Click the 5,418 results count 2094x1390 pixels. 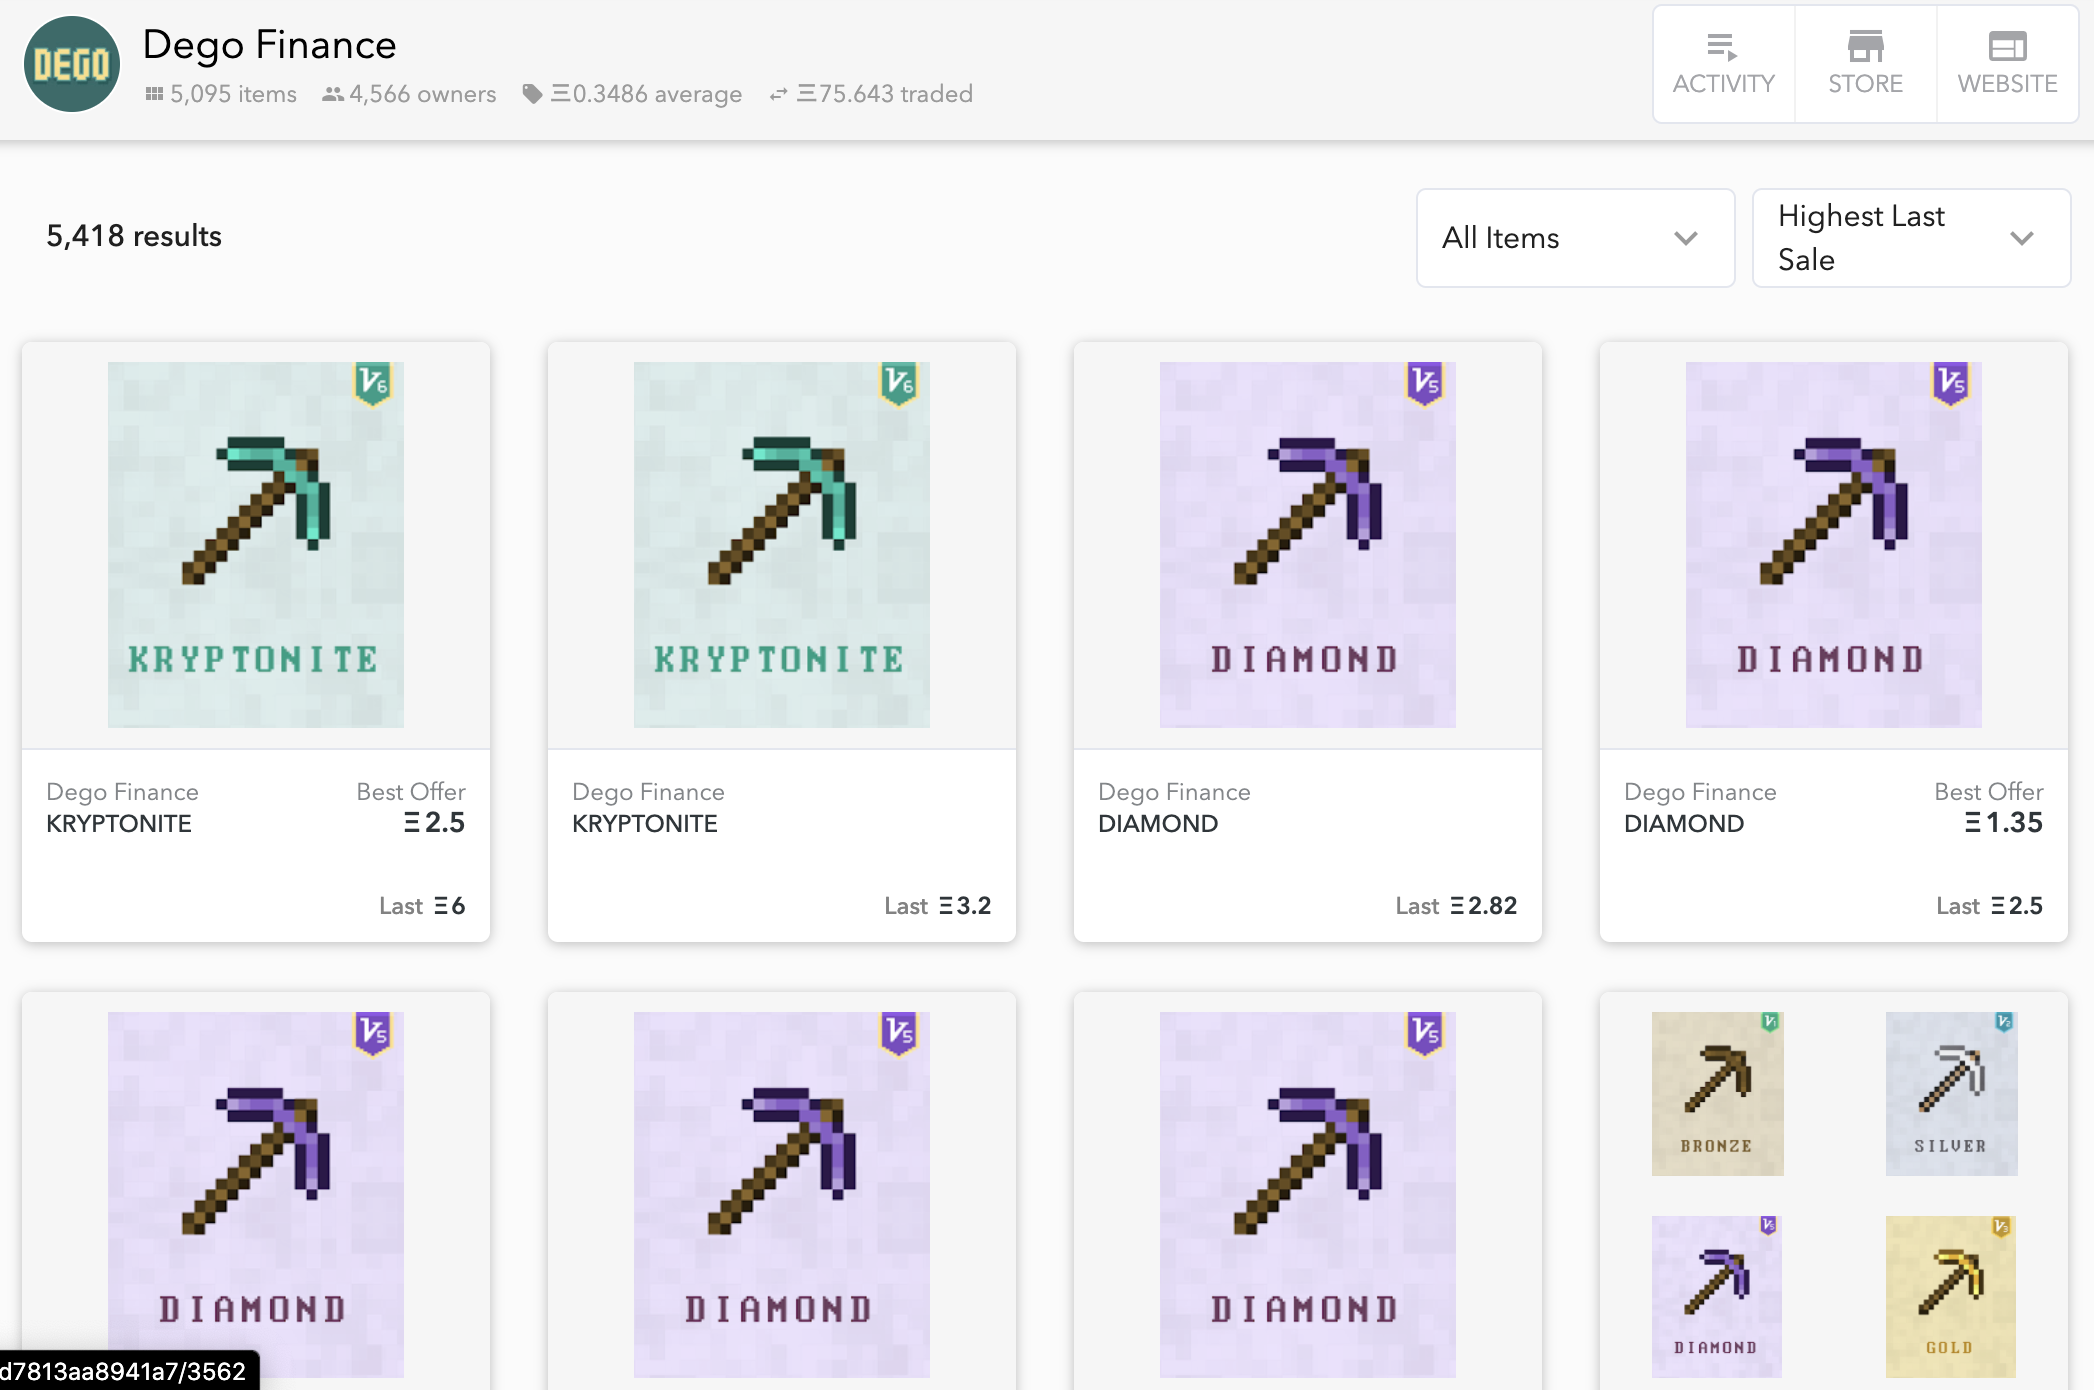134,236
